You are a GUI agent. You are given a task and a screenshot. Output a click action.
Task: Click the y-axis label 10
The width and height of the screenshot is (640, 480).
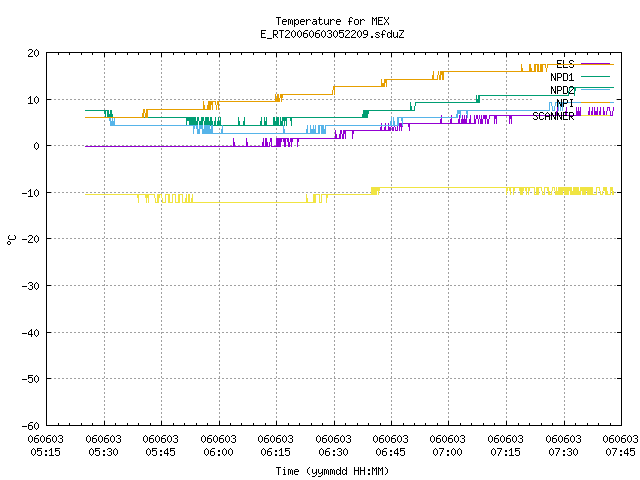click(x=33, y=100)
